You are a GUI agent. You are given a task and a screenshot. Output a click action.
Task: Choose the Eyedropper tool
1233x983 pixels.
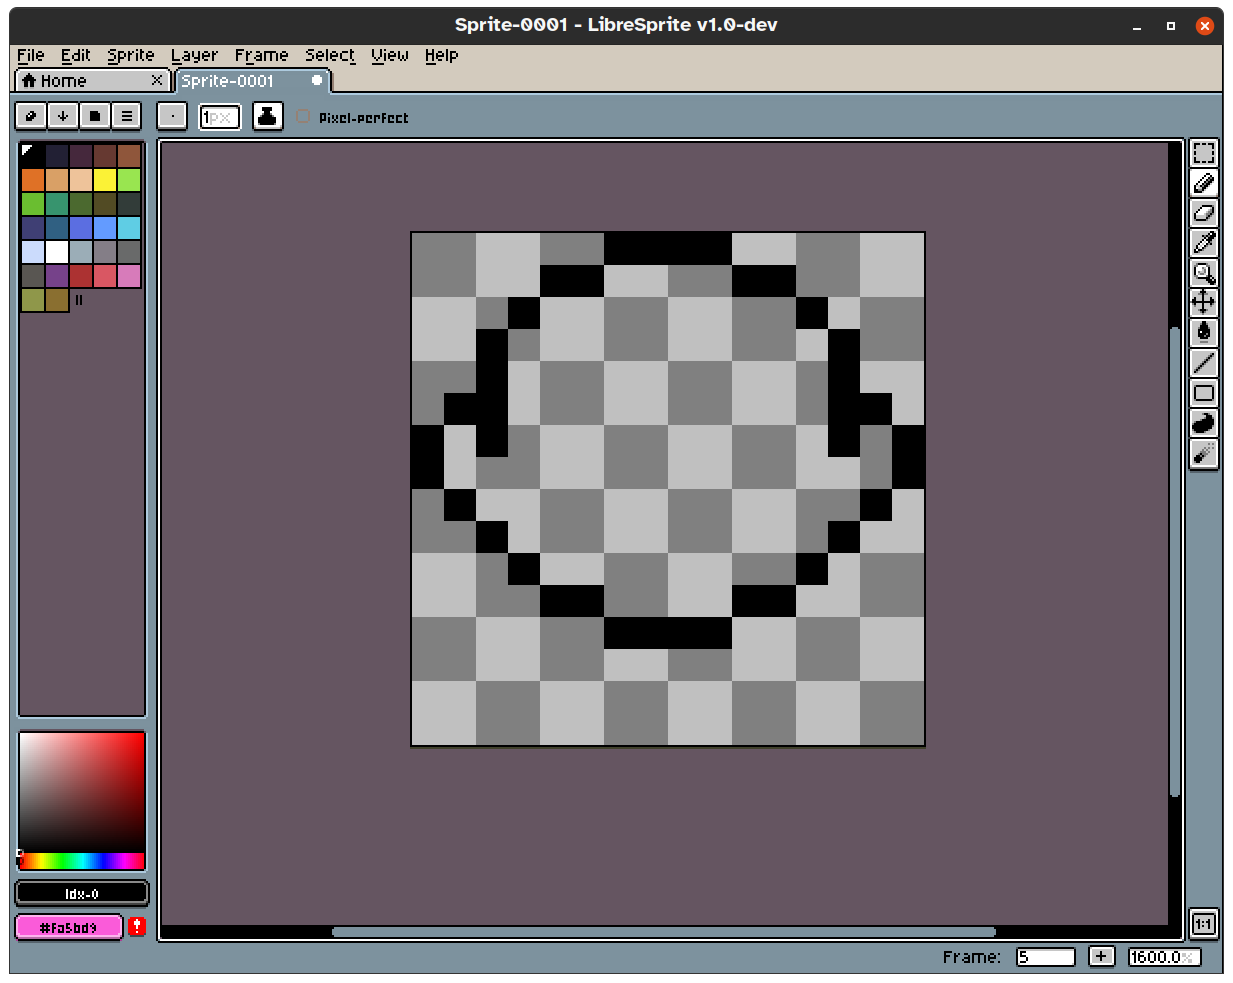pos(1204,243)
